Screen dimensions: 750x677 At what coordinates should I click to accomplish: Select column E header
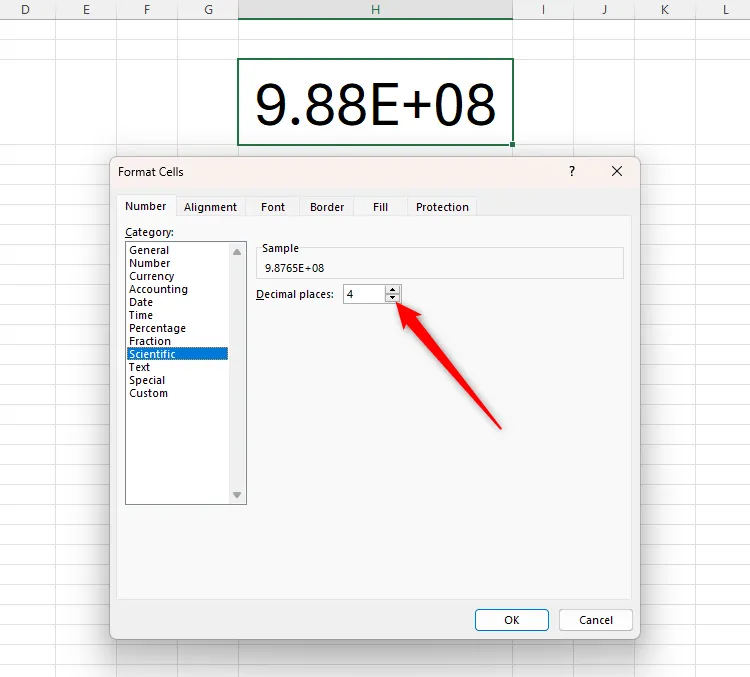(86, 10)
